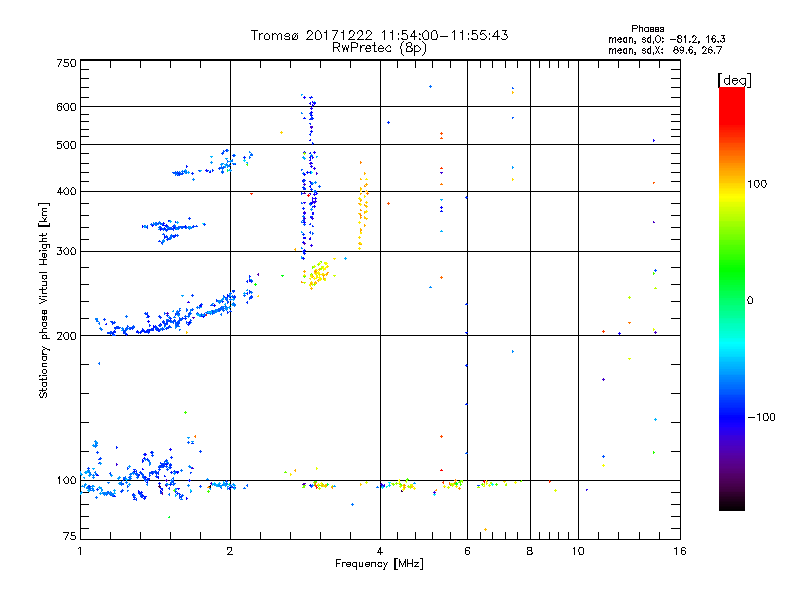
Task: Click the x-axis tick label '10'
Action: pyautogui.click(x=578, y=551)
